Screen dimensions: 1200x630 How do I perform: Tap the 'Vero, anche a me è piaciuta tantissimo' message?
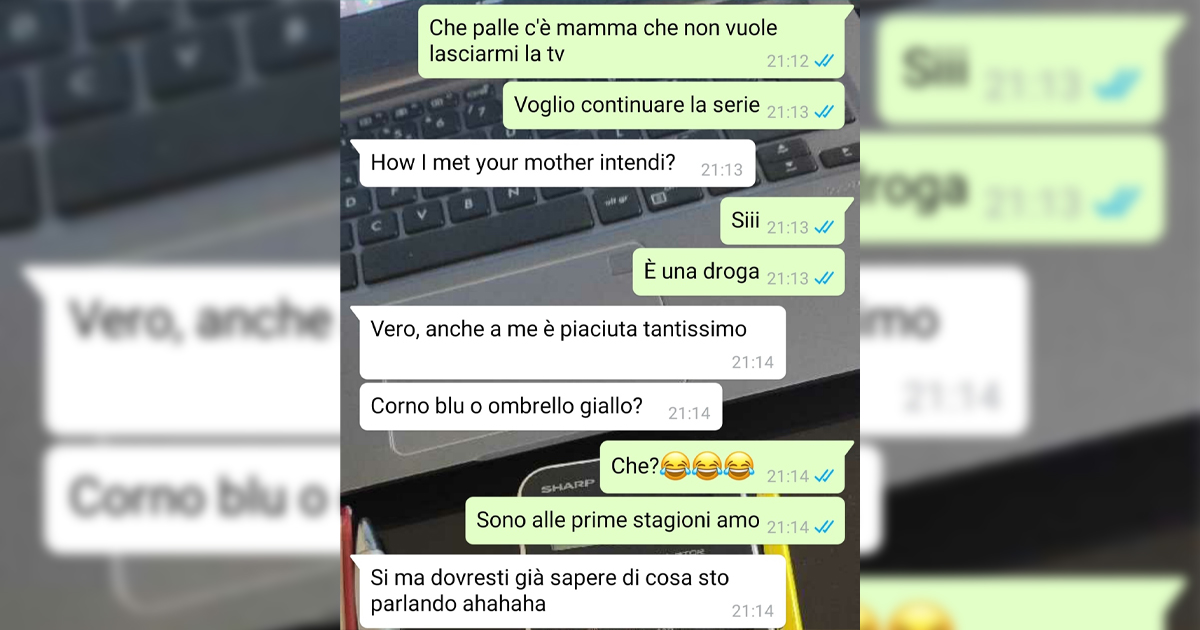tap(572, 342)
